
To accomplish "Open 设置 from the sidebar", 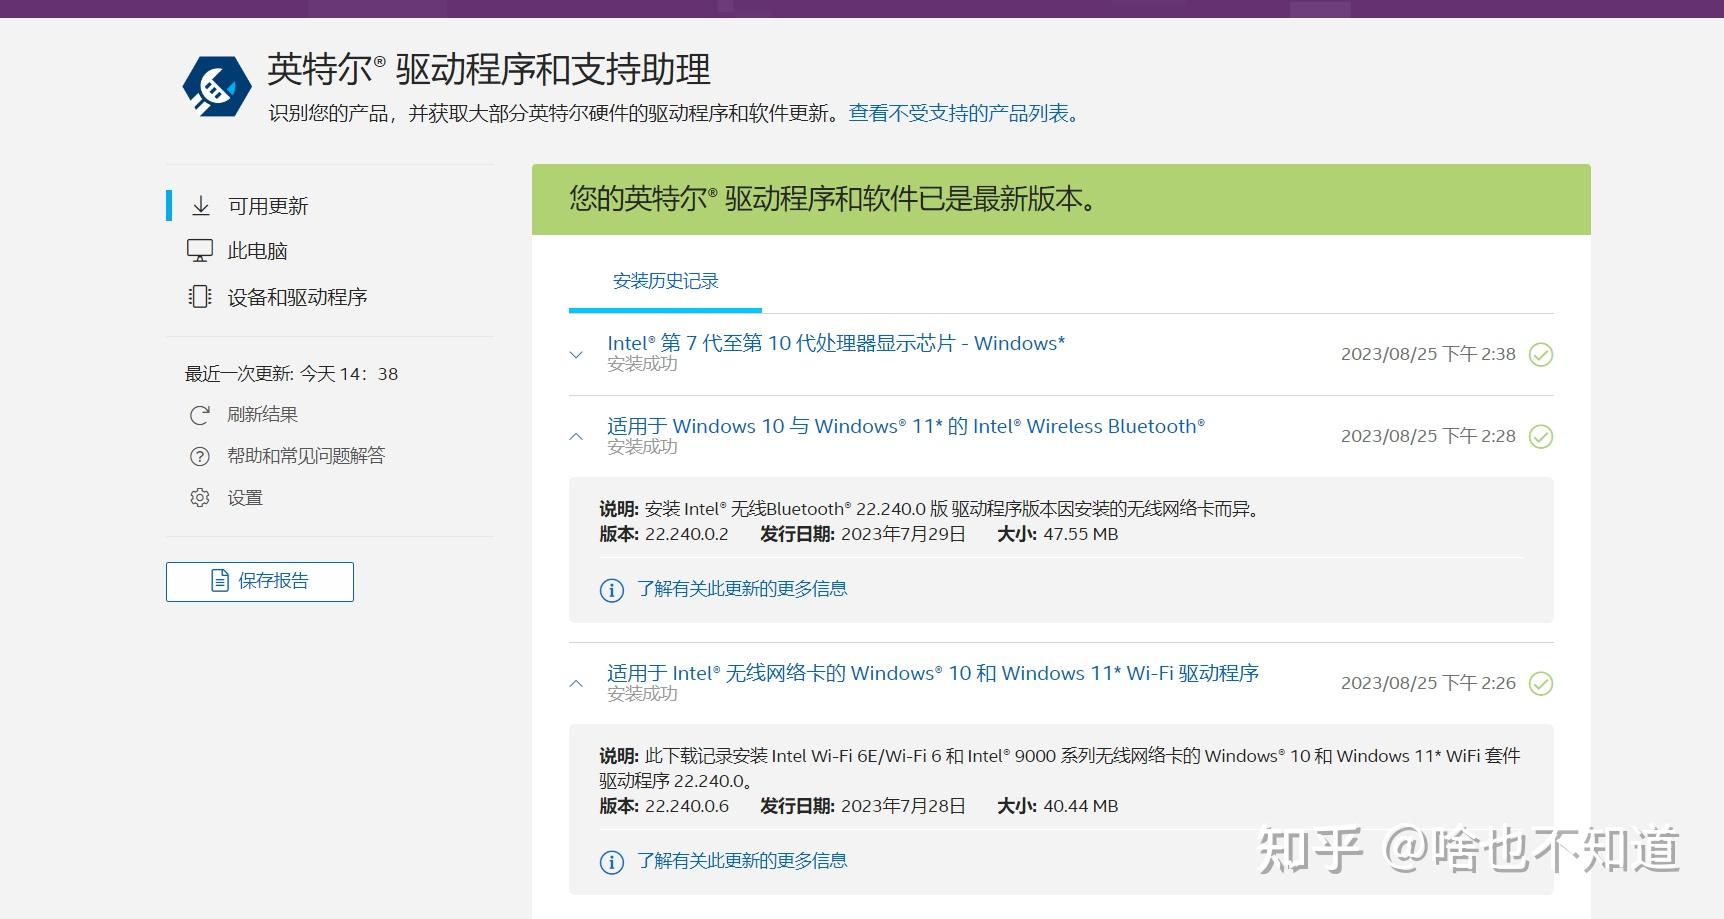I will 245,497.
